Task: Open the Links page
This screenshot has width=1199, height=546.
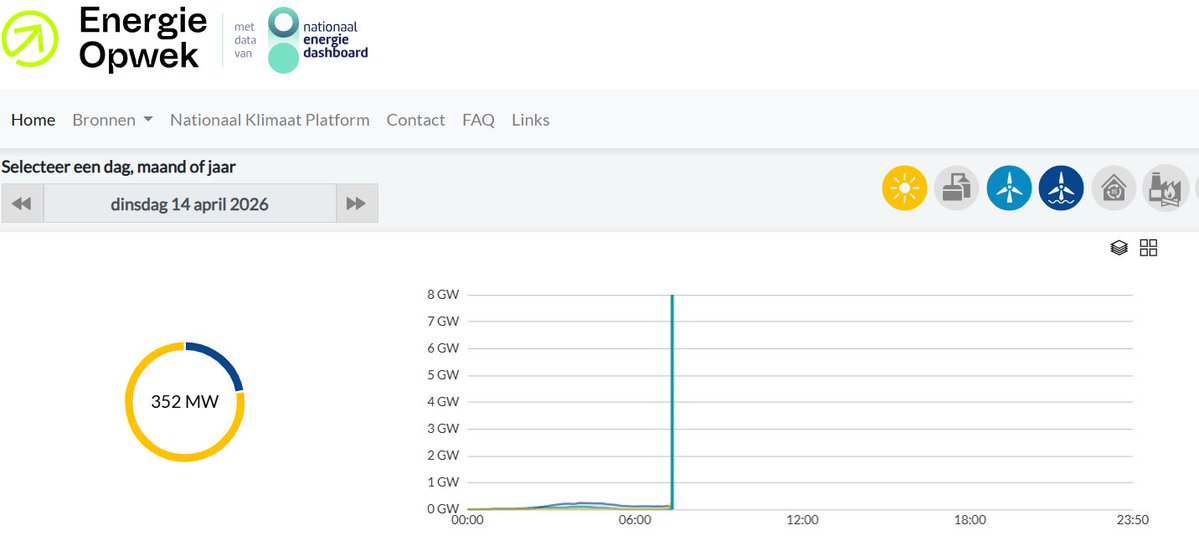Action: [531, 120]
